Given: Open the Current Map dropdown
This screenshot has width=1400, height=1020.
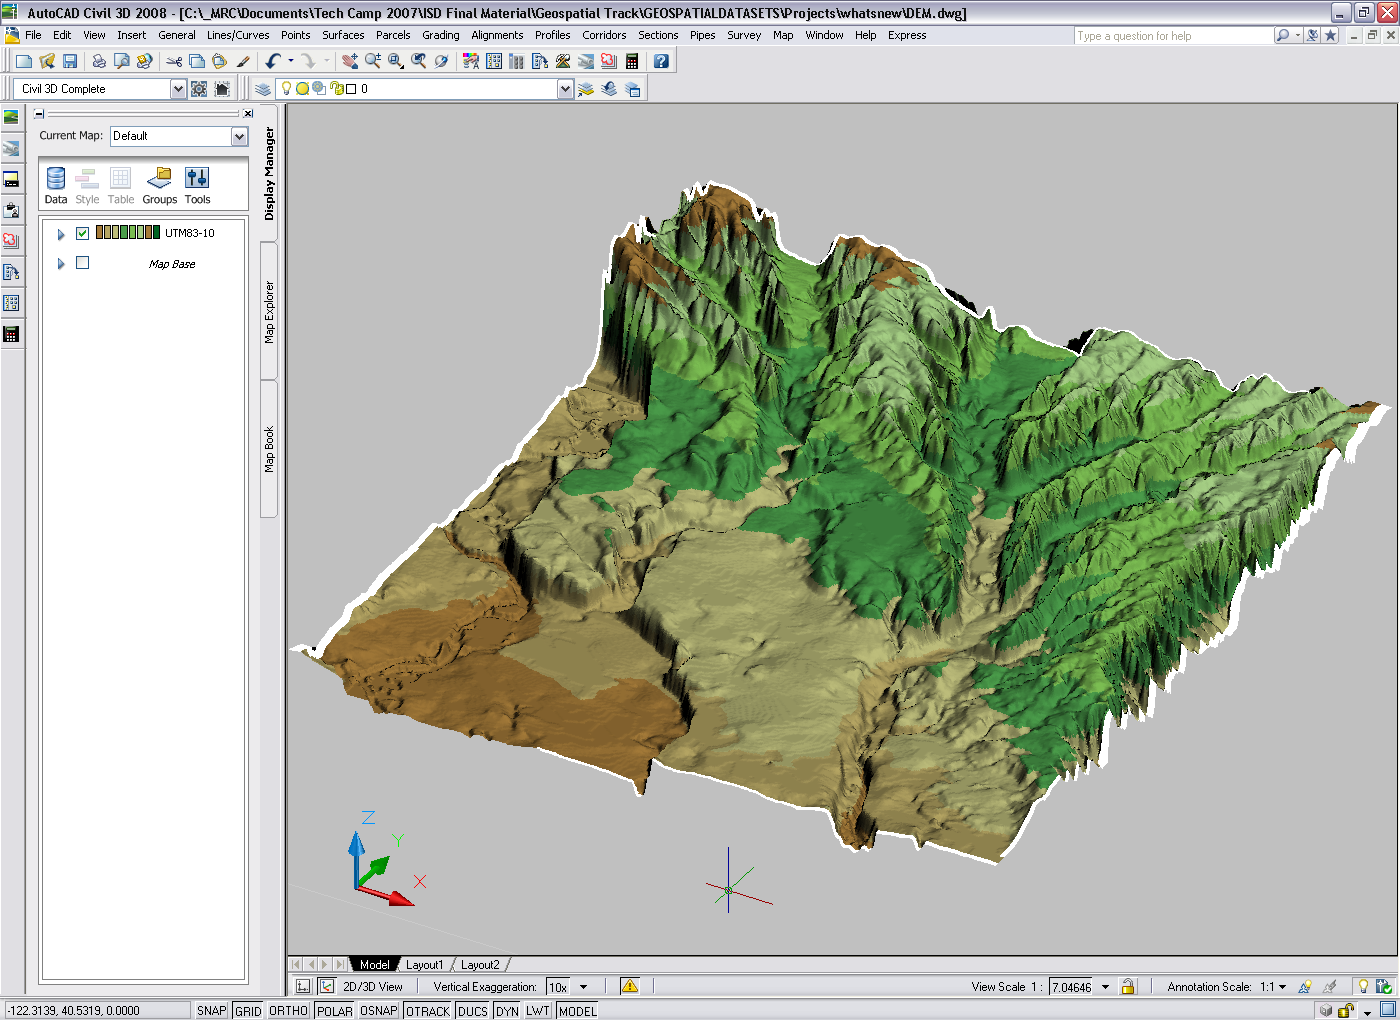Looking at the screenshot, I should click(x=239, y=136).
